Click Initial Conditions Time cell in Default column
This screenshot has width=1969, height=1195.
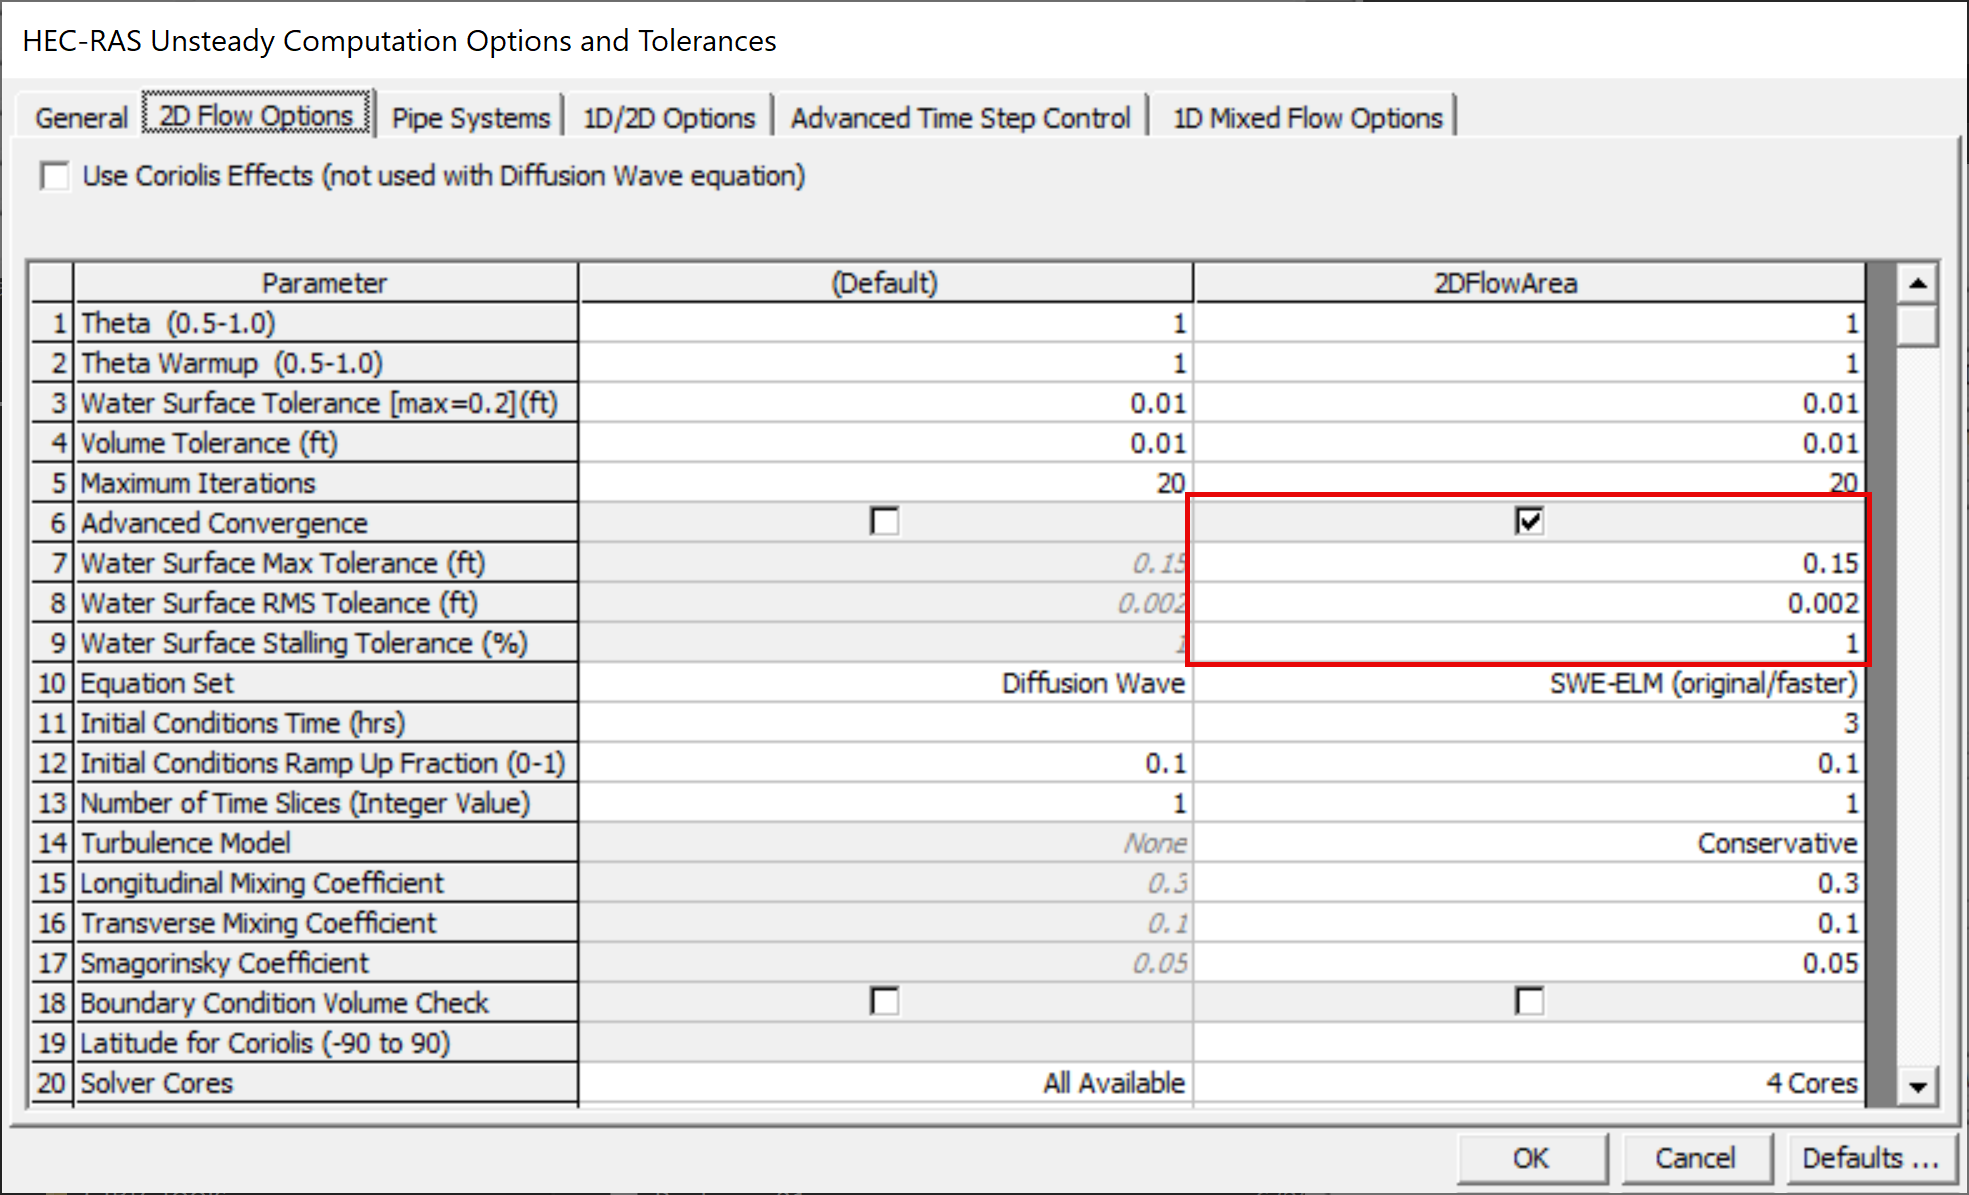(885, 723)
